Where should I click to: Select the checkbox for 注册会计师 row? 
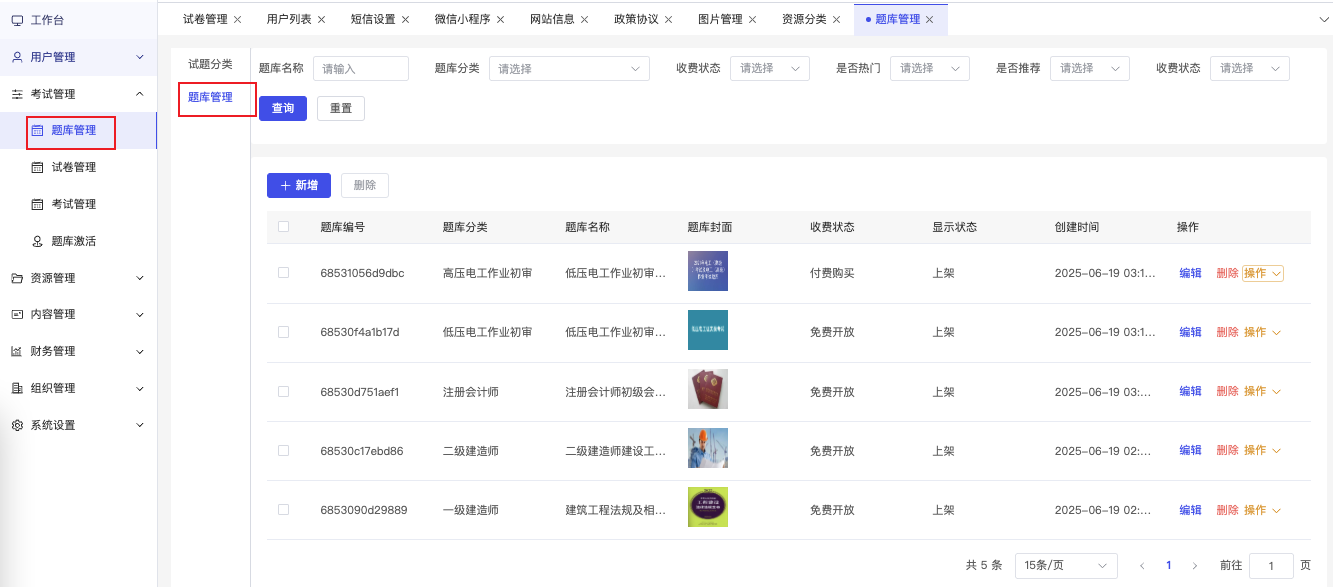[x=284, y=391]
